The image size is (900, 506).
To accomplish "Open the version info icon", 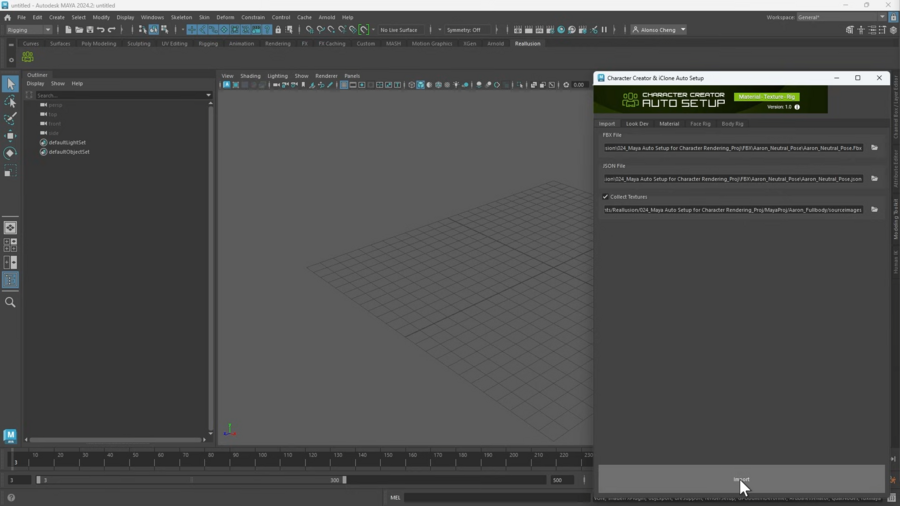I will (x=797, y=107).
